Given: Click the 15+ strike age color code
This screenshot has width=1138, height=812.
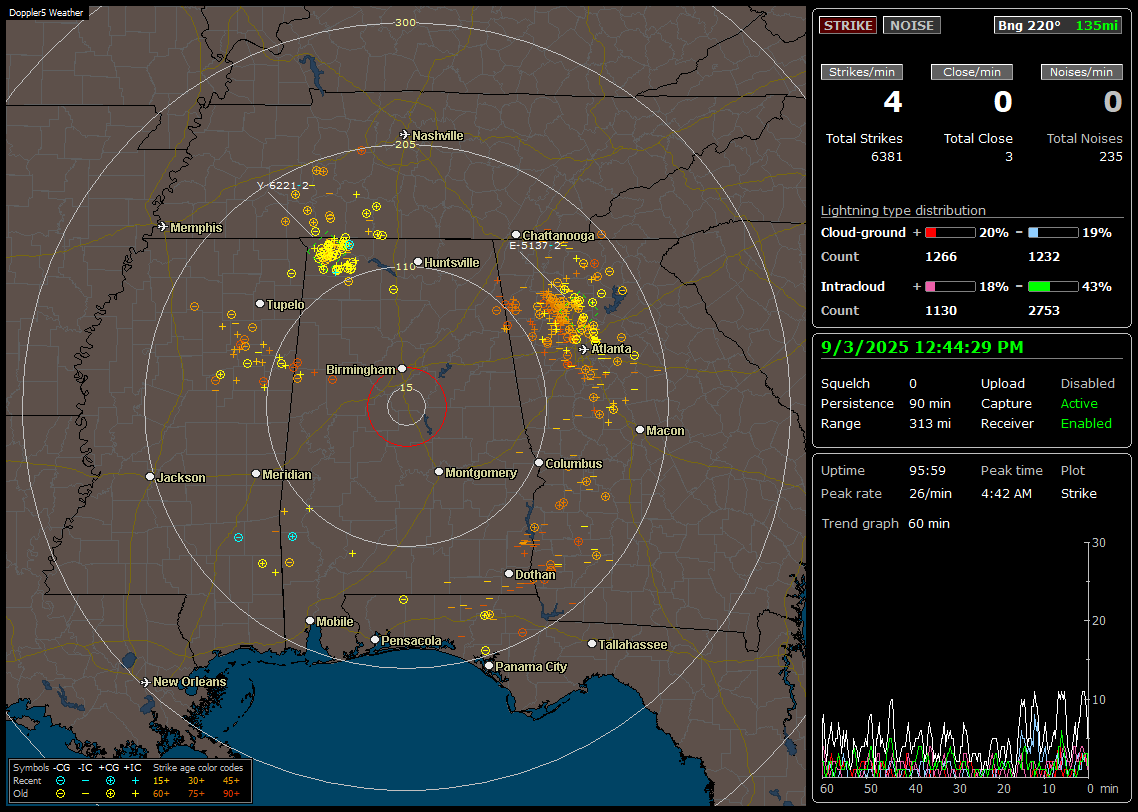Looking at the screenshot, I should (161, 781).
